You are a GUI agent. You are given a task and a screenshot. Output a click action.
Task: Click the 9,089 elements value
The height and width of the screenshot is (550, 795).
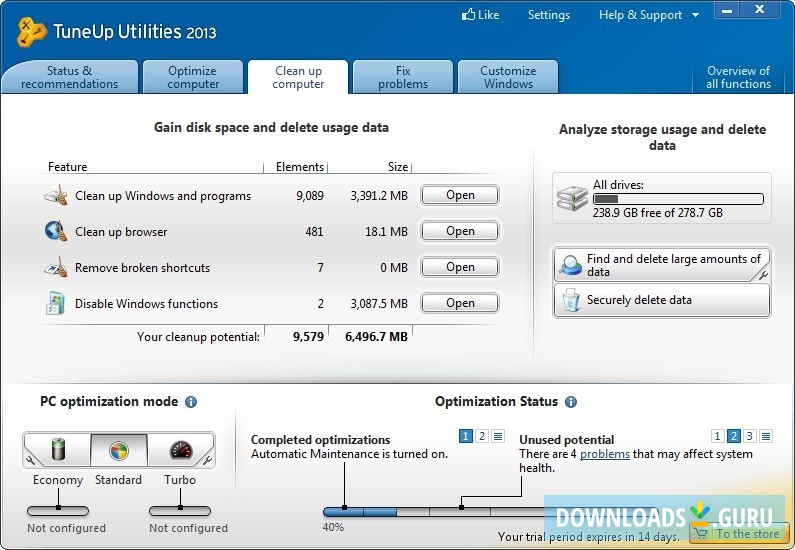310,196
